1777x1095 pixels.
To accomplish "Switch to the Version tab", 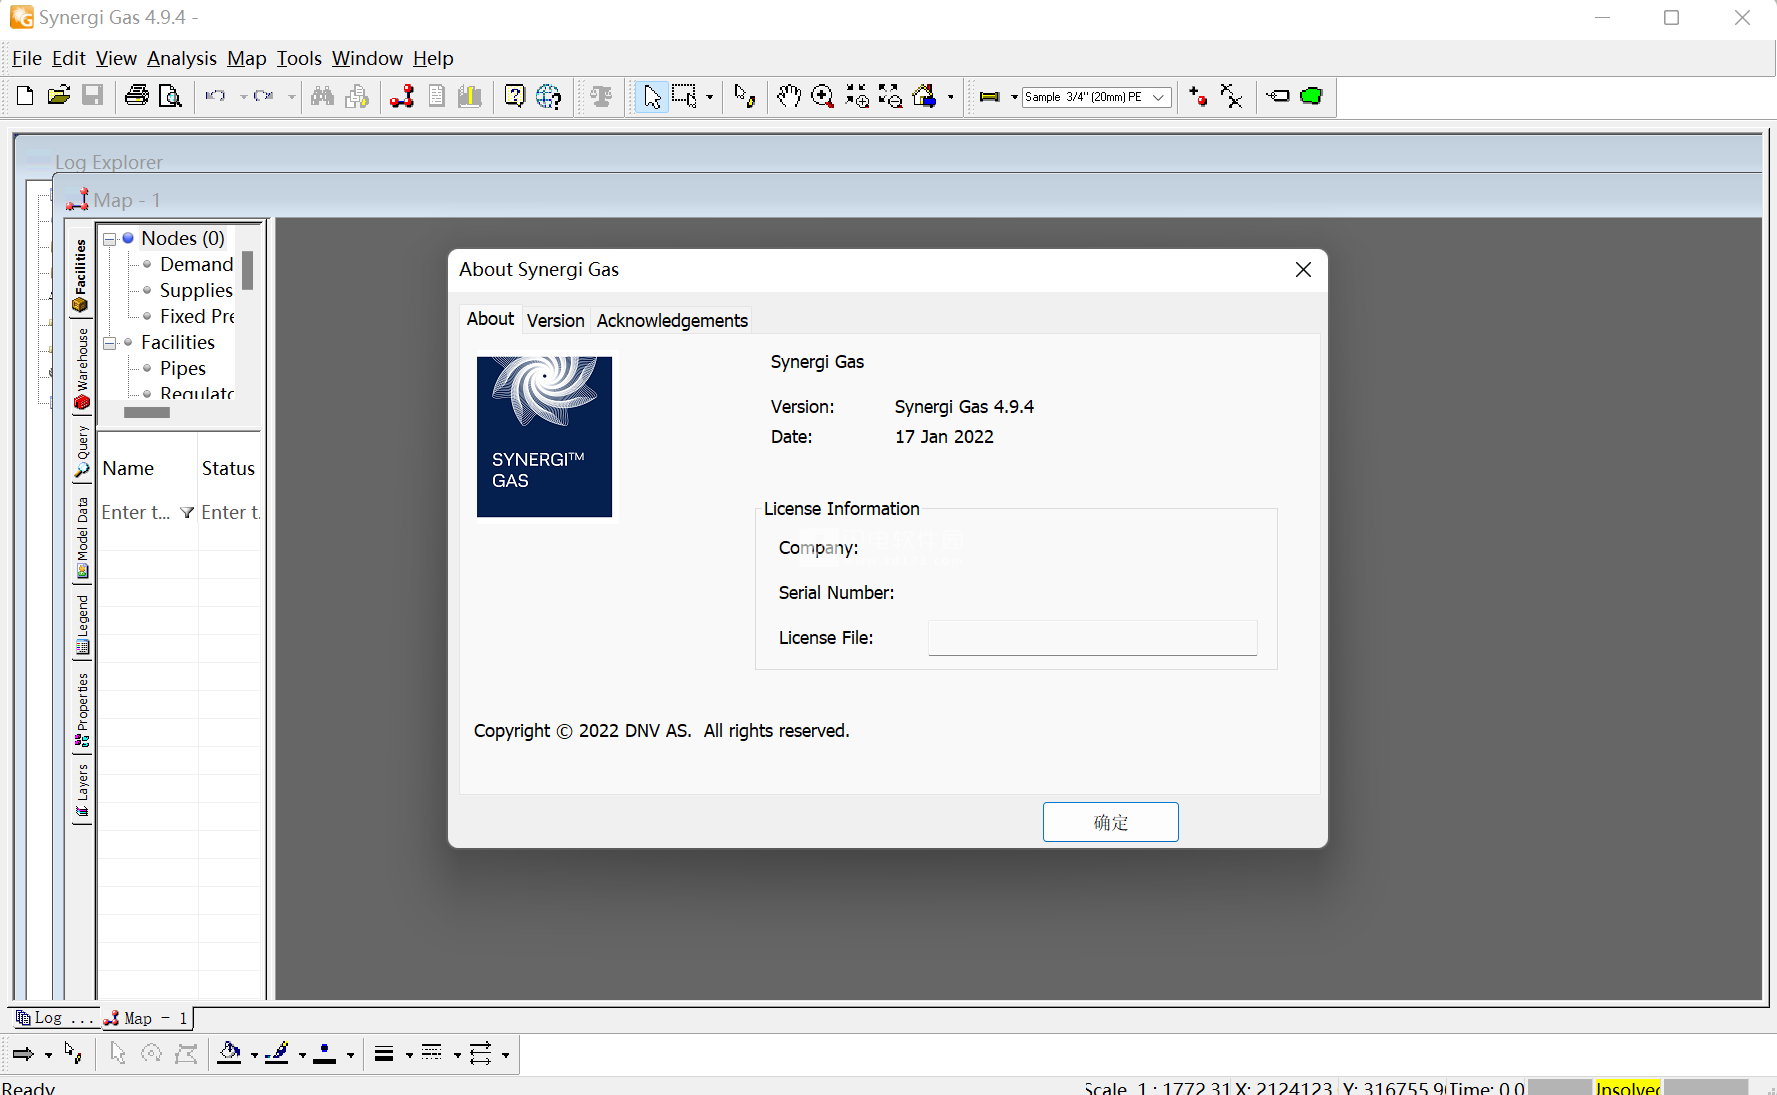I will [555, 320].
